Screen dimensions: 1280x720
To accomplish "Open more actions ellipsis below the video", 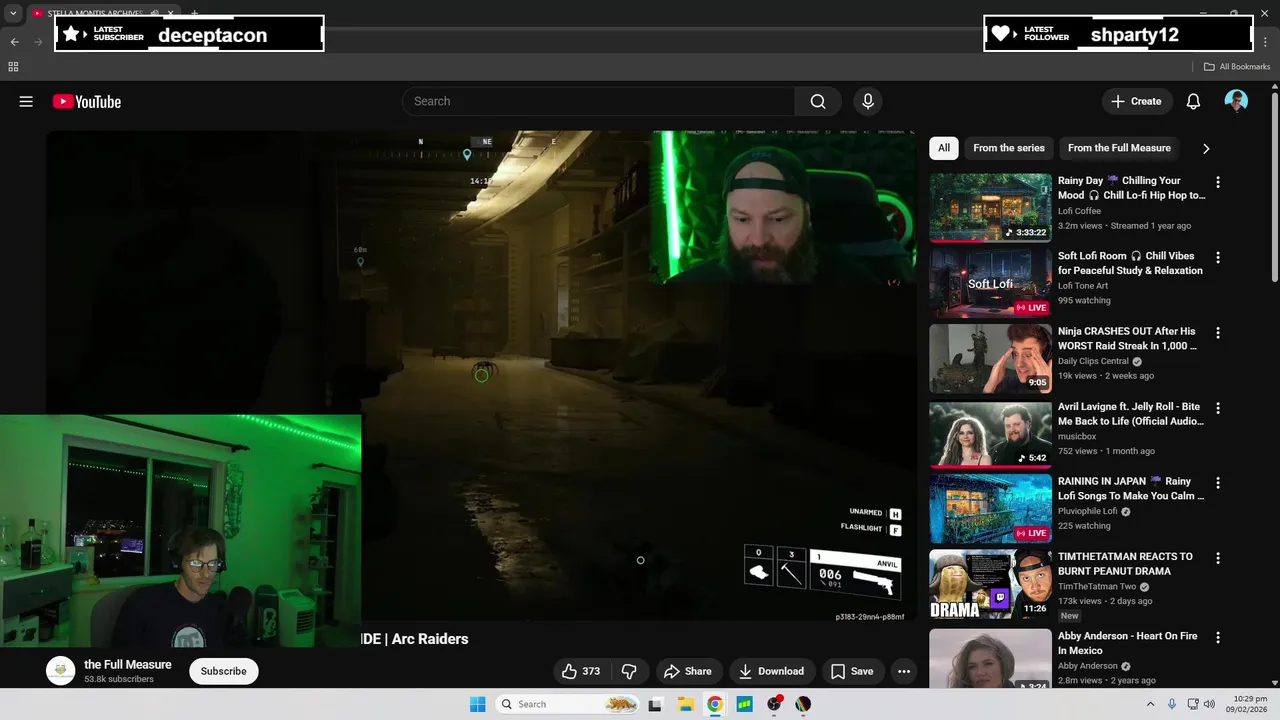I will click(x=904, y=671).
